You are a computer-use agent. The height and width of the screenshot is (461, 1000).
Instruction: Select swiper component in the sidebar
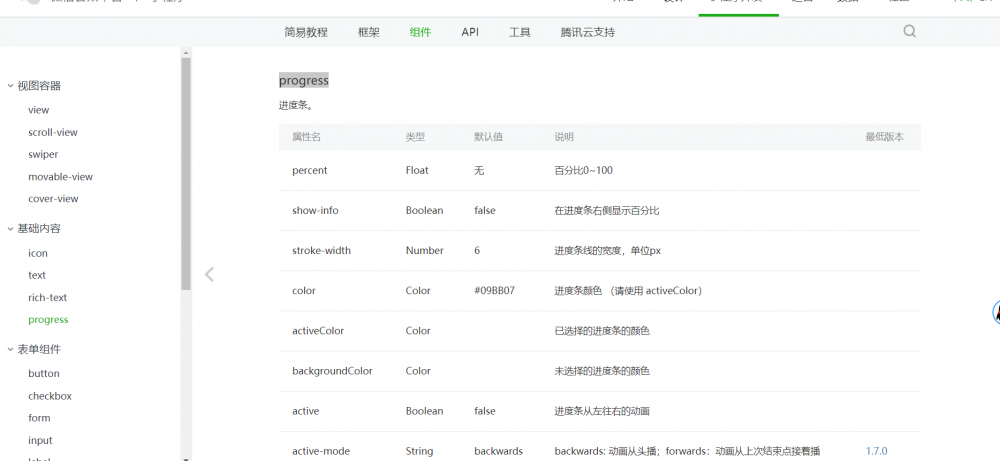(43, 154)
